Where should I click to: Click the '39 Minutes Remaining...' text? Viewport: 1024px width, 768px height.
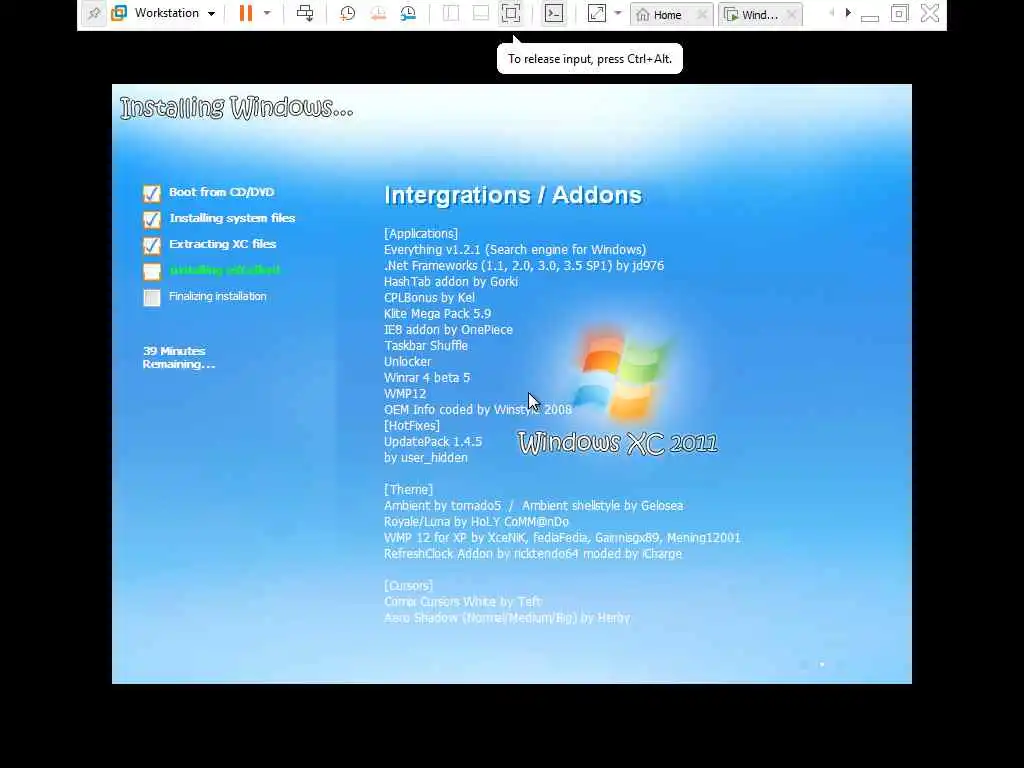coord(179,358)
